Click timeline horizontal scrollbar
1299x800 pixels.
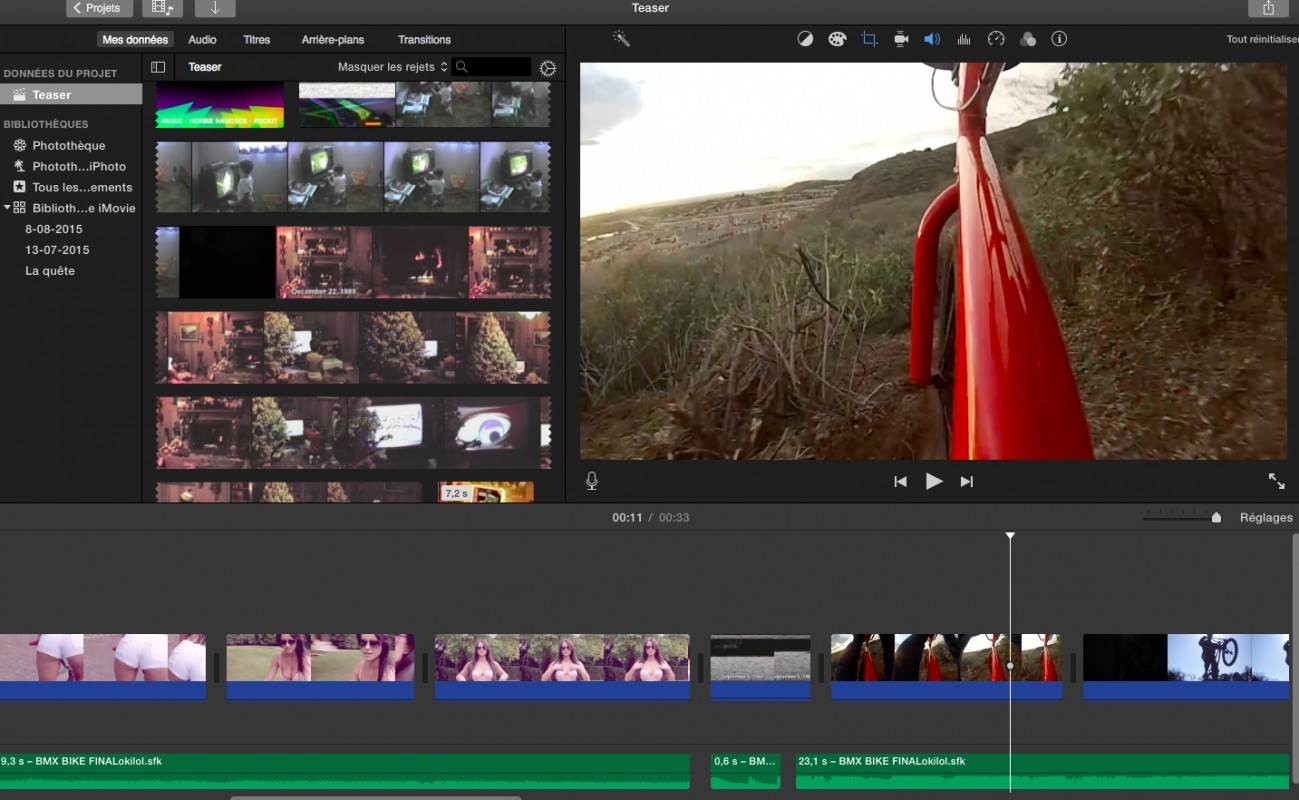coord(375,797)
